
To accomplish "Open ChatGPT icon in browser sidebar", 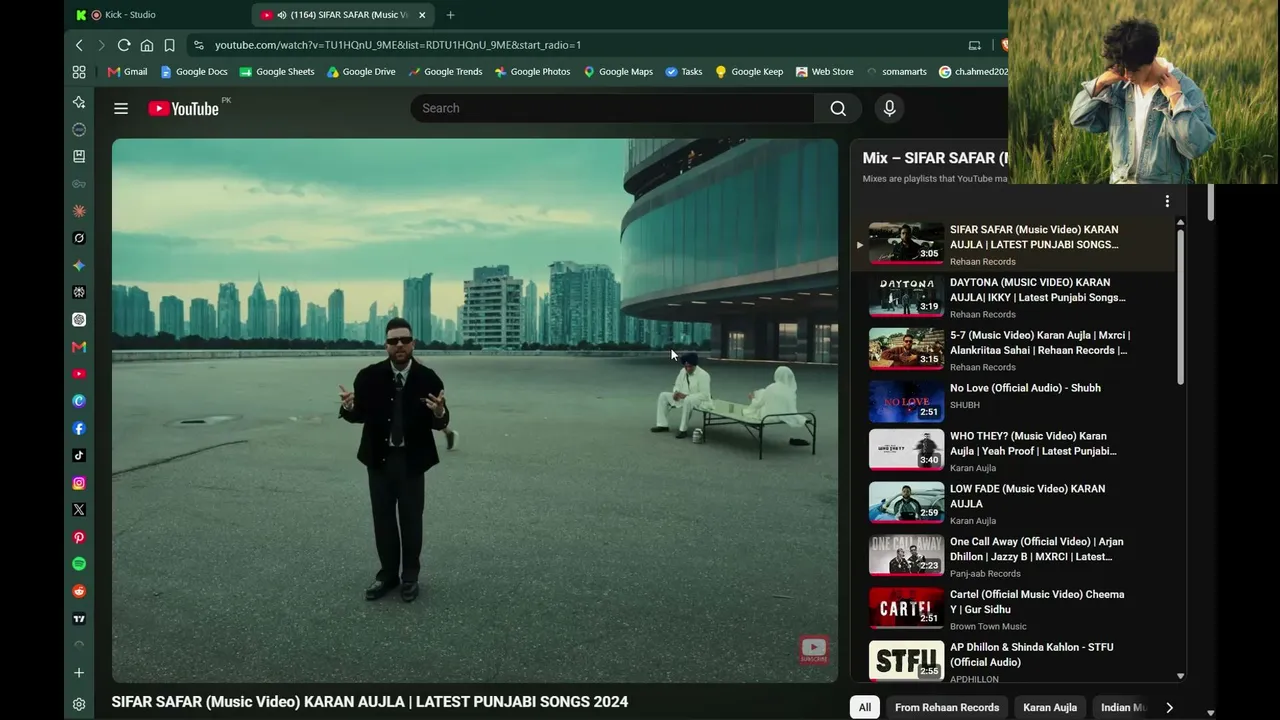I will 79,320.
